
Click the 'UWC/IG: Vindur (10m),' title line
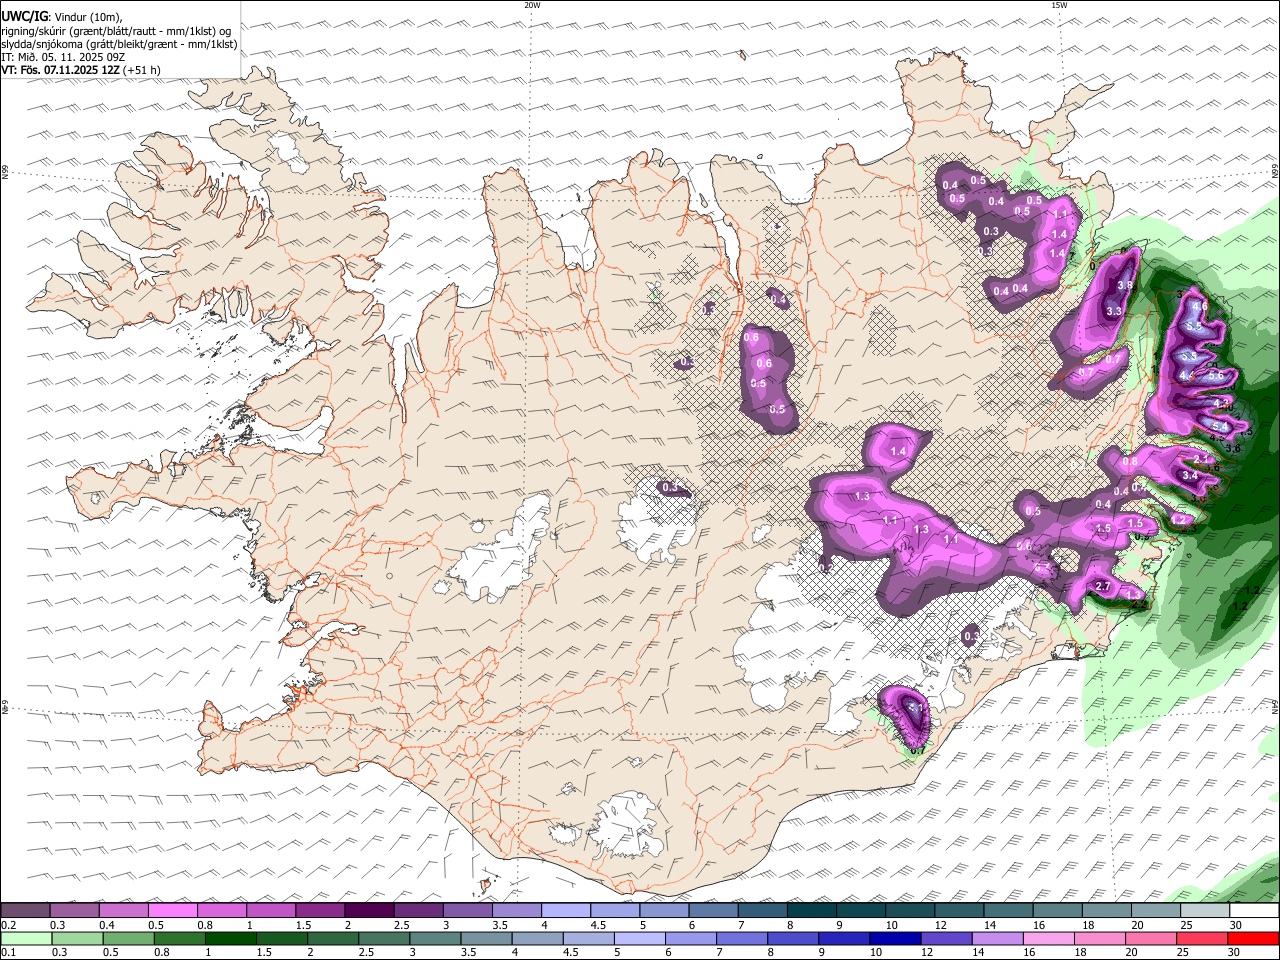[62, 17]
